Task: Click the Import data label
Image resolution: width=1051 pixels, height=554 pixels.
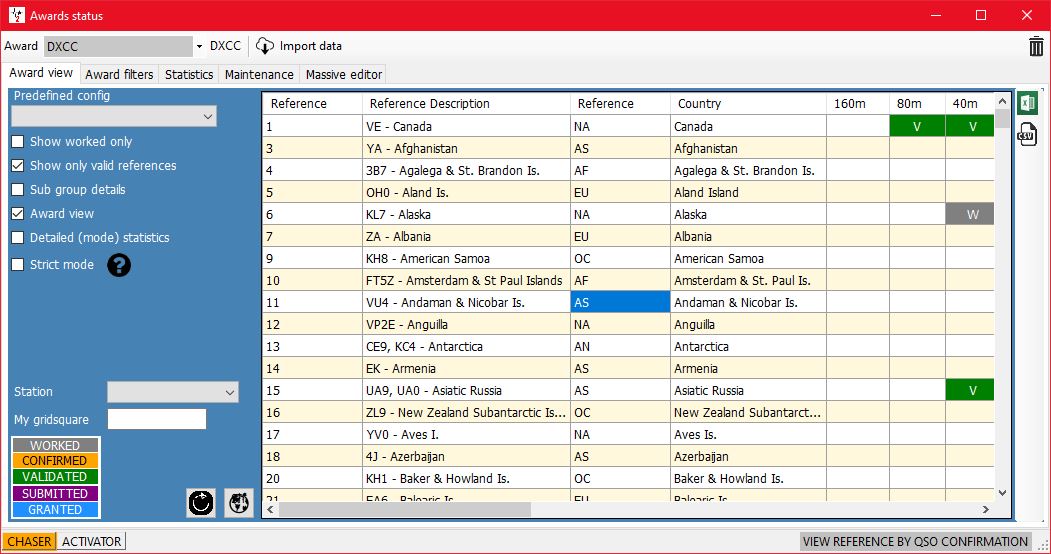Action: (310, 46)
